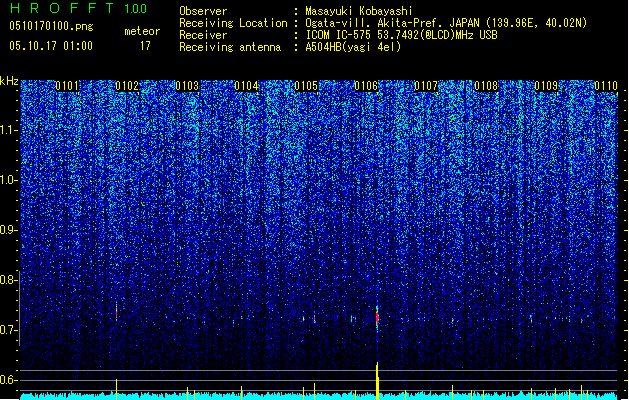Image resolution: width=629 pixels, height=400 pixels.
Task: Click the red meteor echo near 0102
Action: coord(116,311)
